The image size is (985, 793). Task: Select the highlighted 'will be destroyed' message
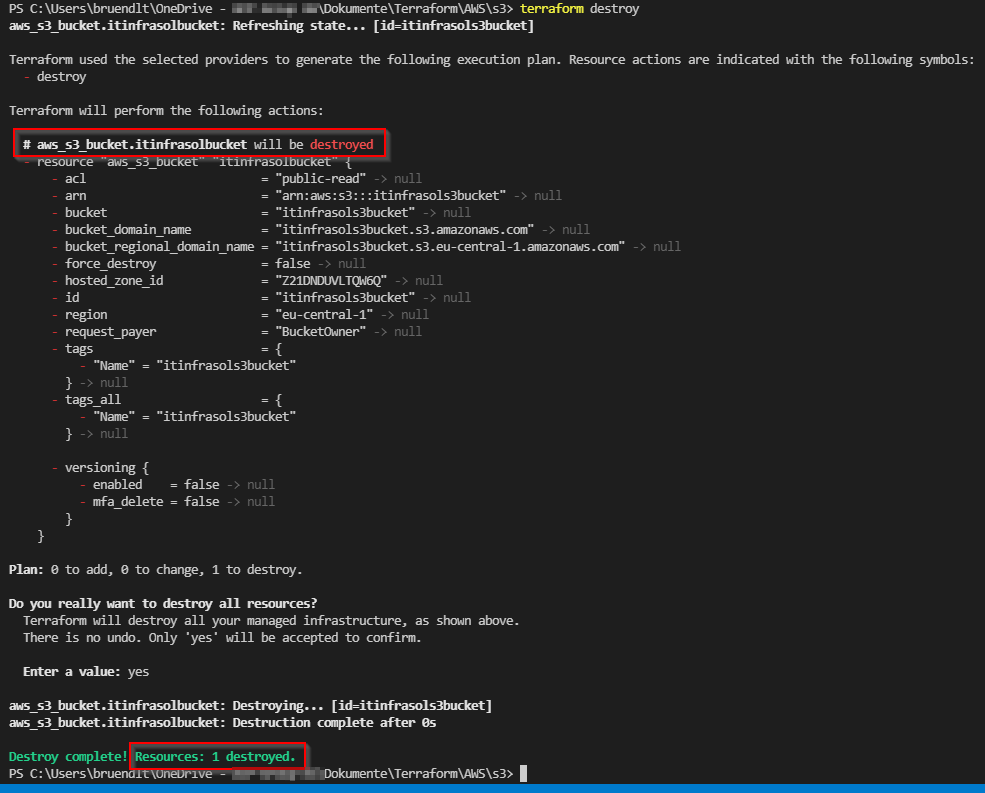tap(200, 143)
